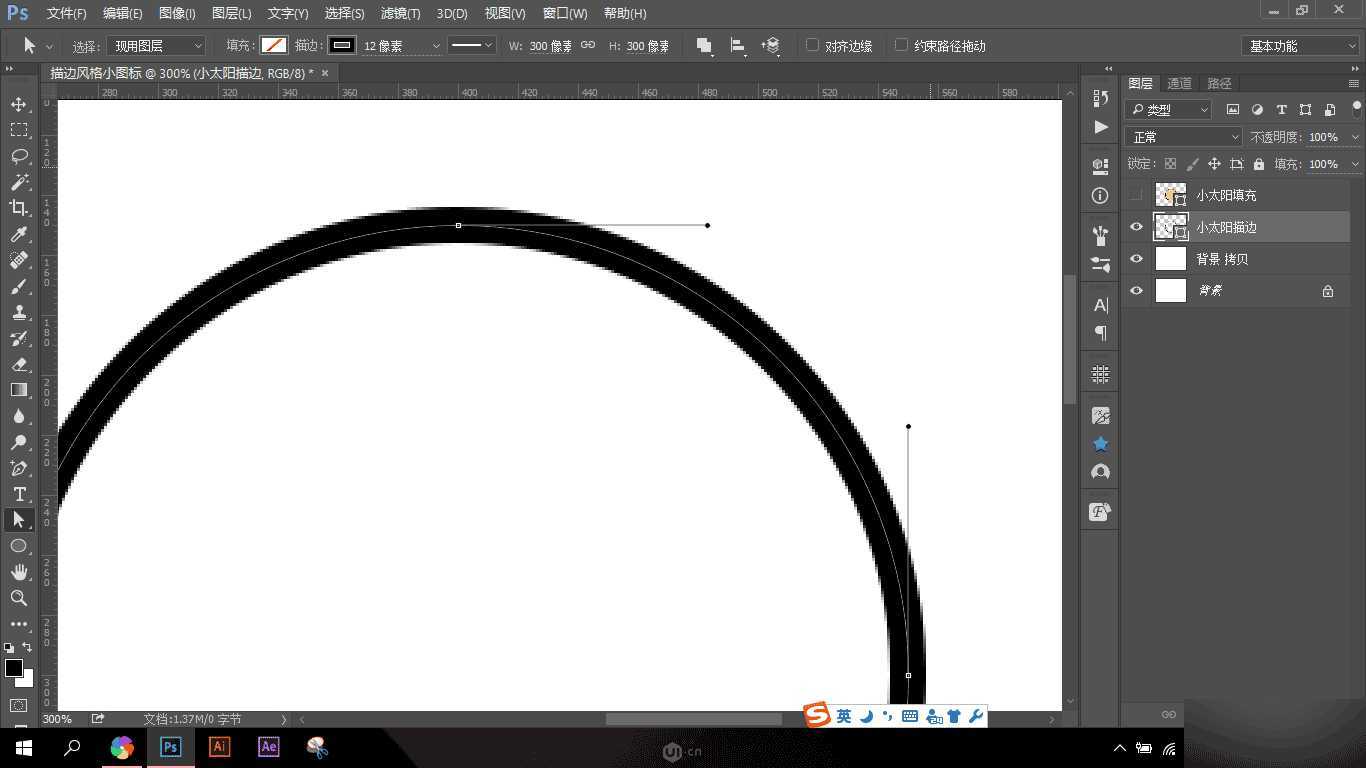The width and height of the screenshot is (1366, 768).
Task: Open the 滤镜(T) menu
Action: pos(400,13)
